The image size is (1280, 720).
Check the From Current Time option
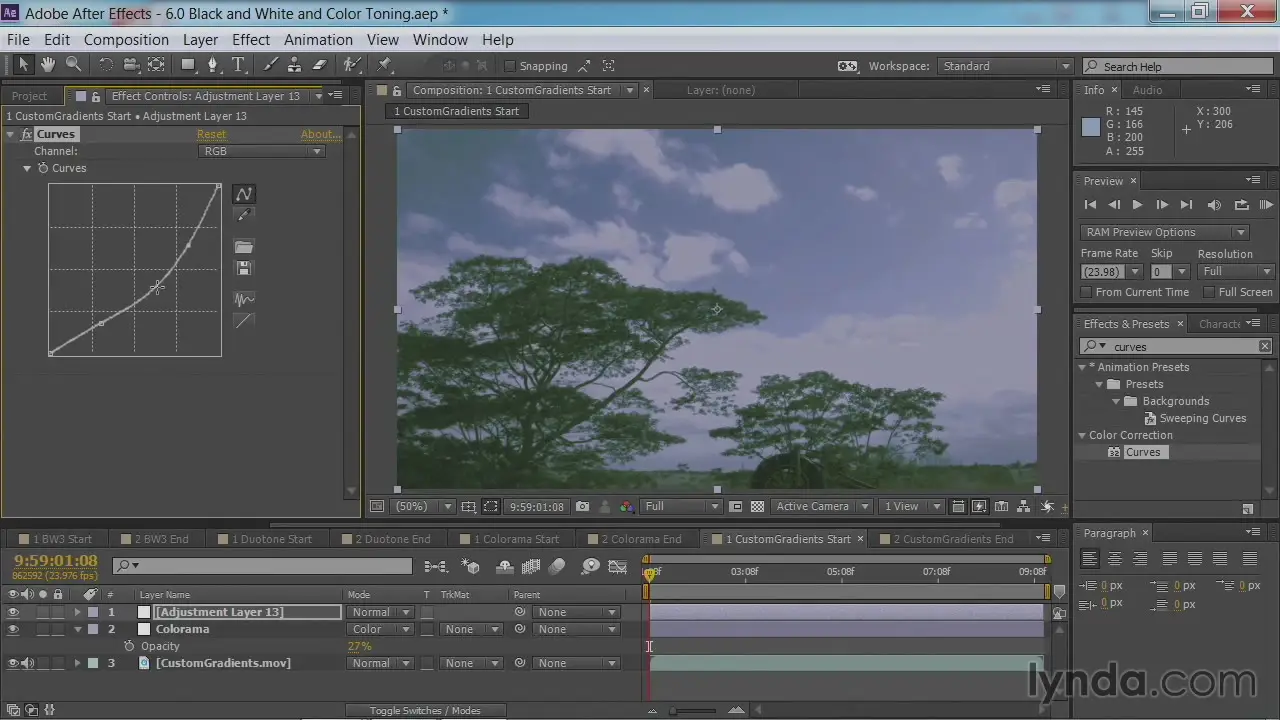[1086, 292]
